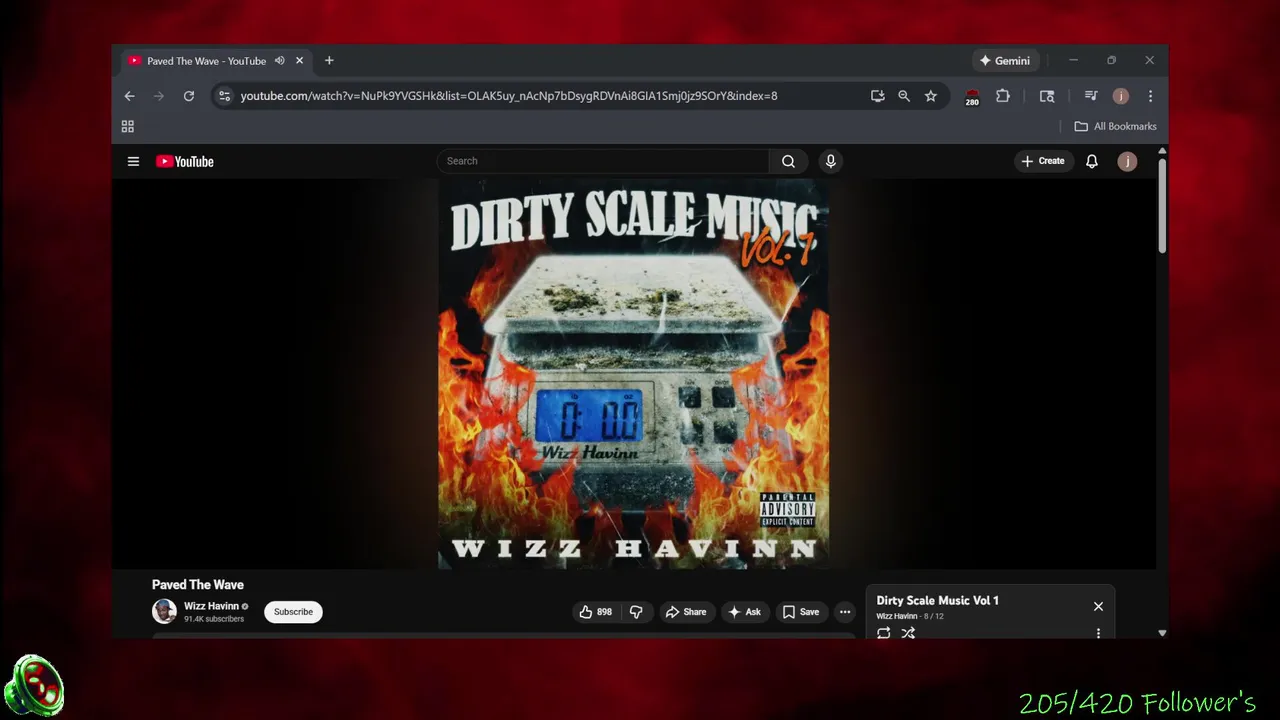Click the Dirty Scale Music Vol 1 playlist title
1280x720 pixels.
(937, 601)
